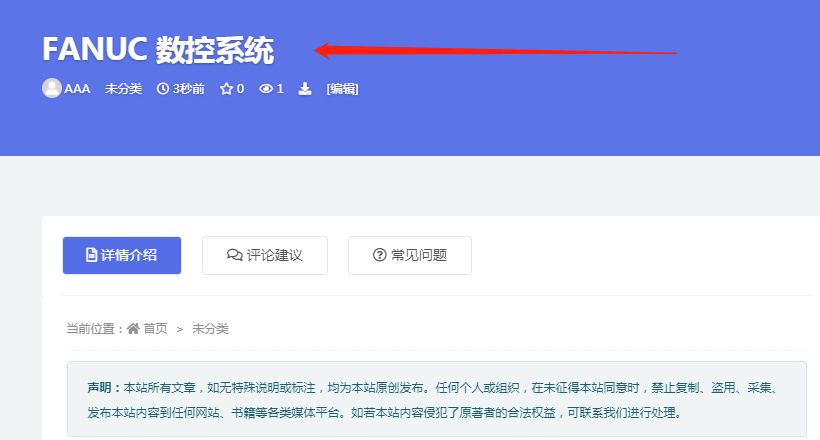Click the favorite count 0
This screenshot has height=440, width=820.
tap(241, 89)
